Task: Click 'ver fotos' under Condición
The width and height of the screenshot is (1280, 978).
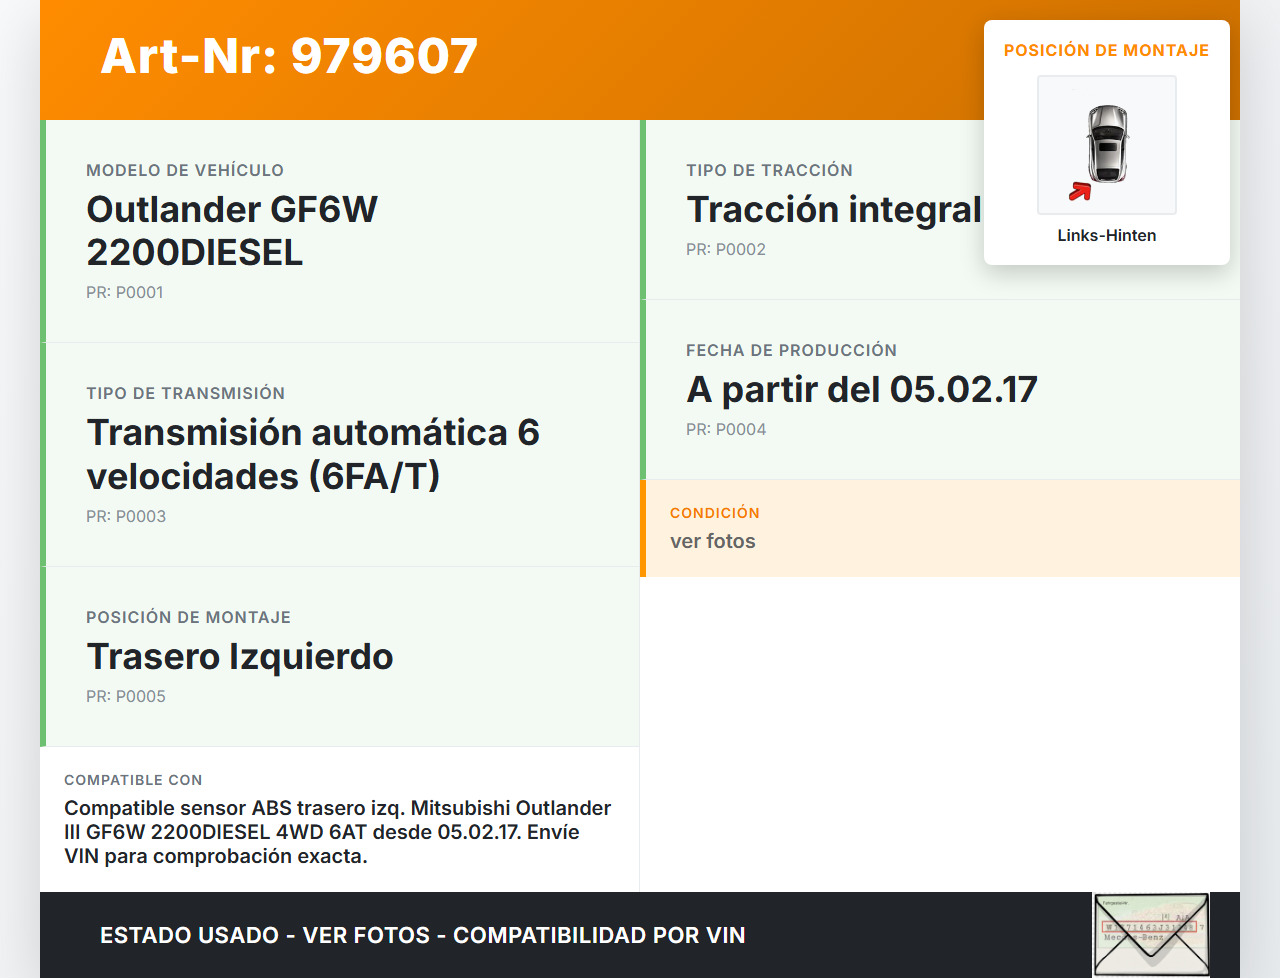Action: (x=712, y=541)
